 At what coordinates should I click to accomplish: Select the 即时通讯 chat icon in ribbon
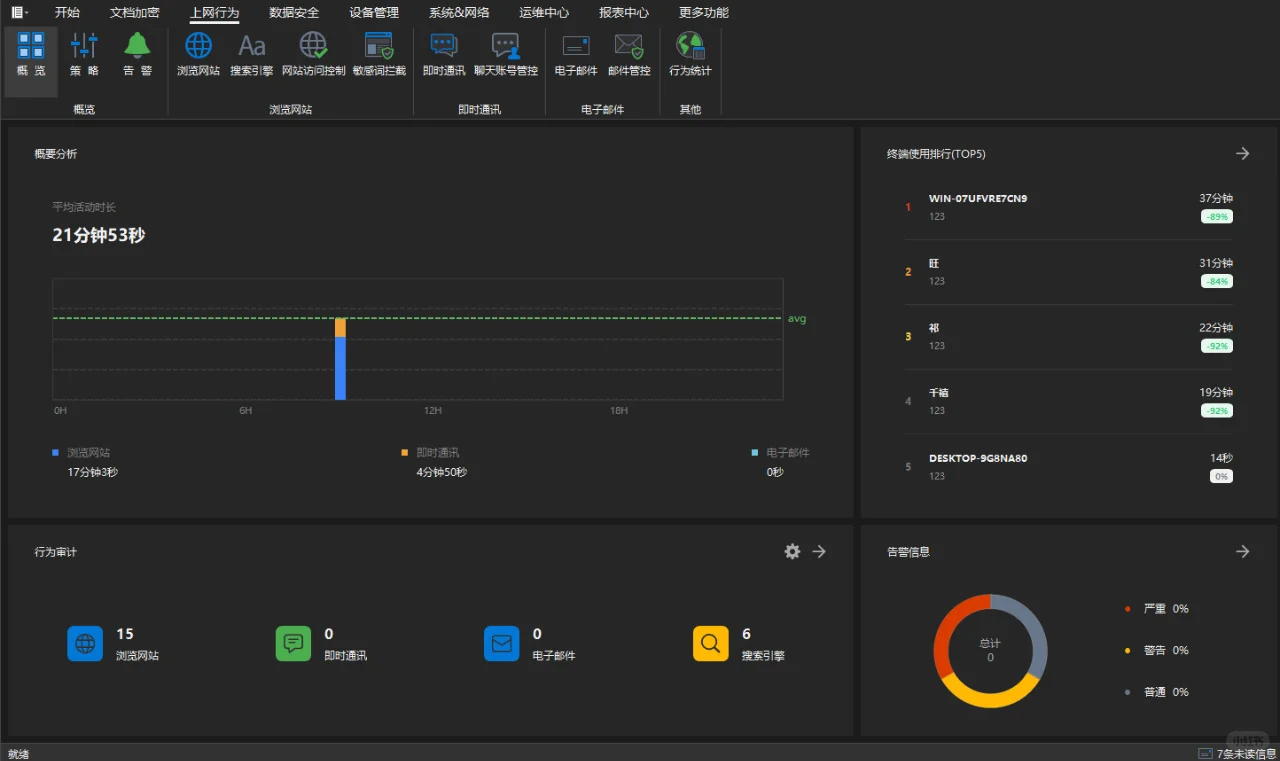444,46
